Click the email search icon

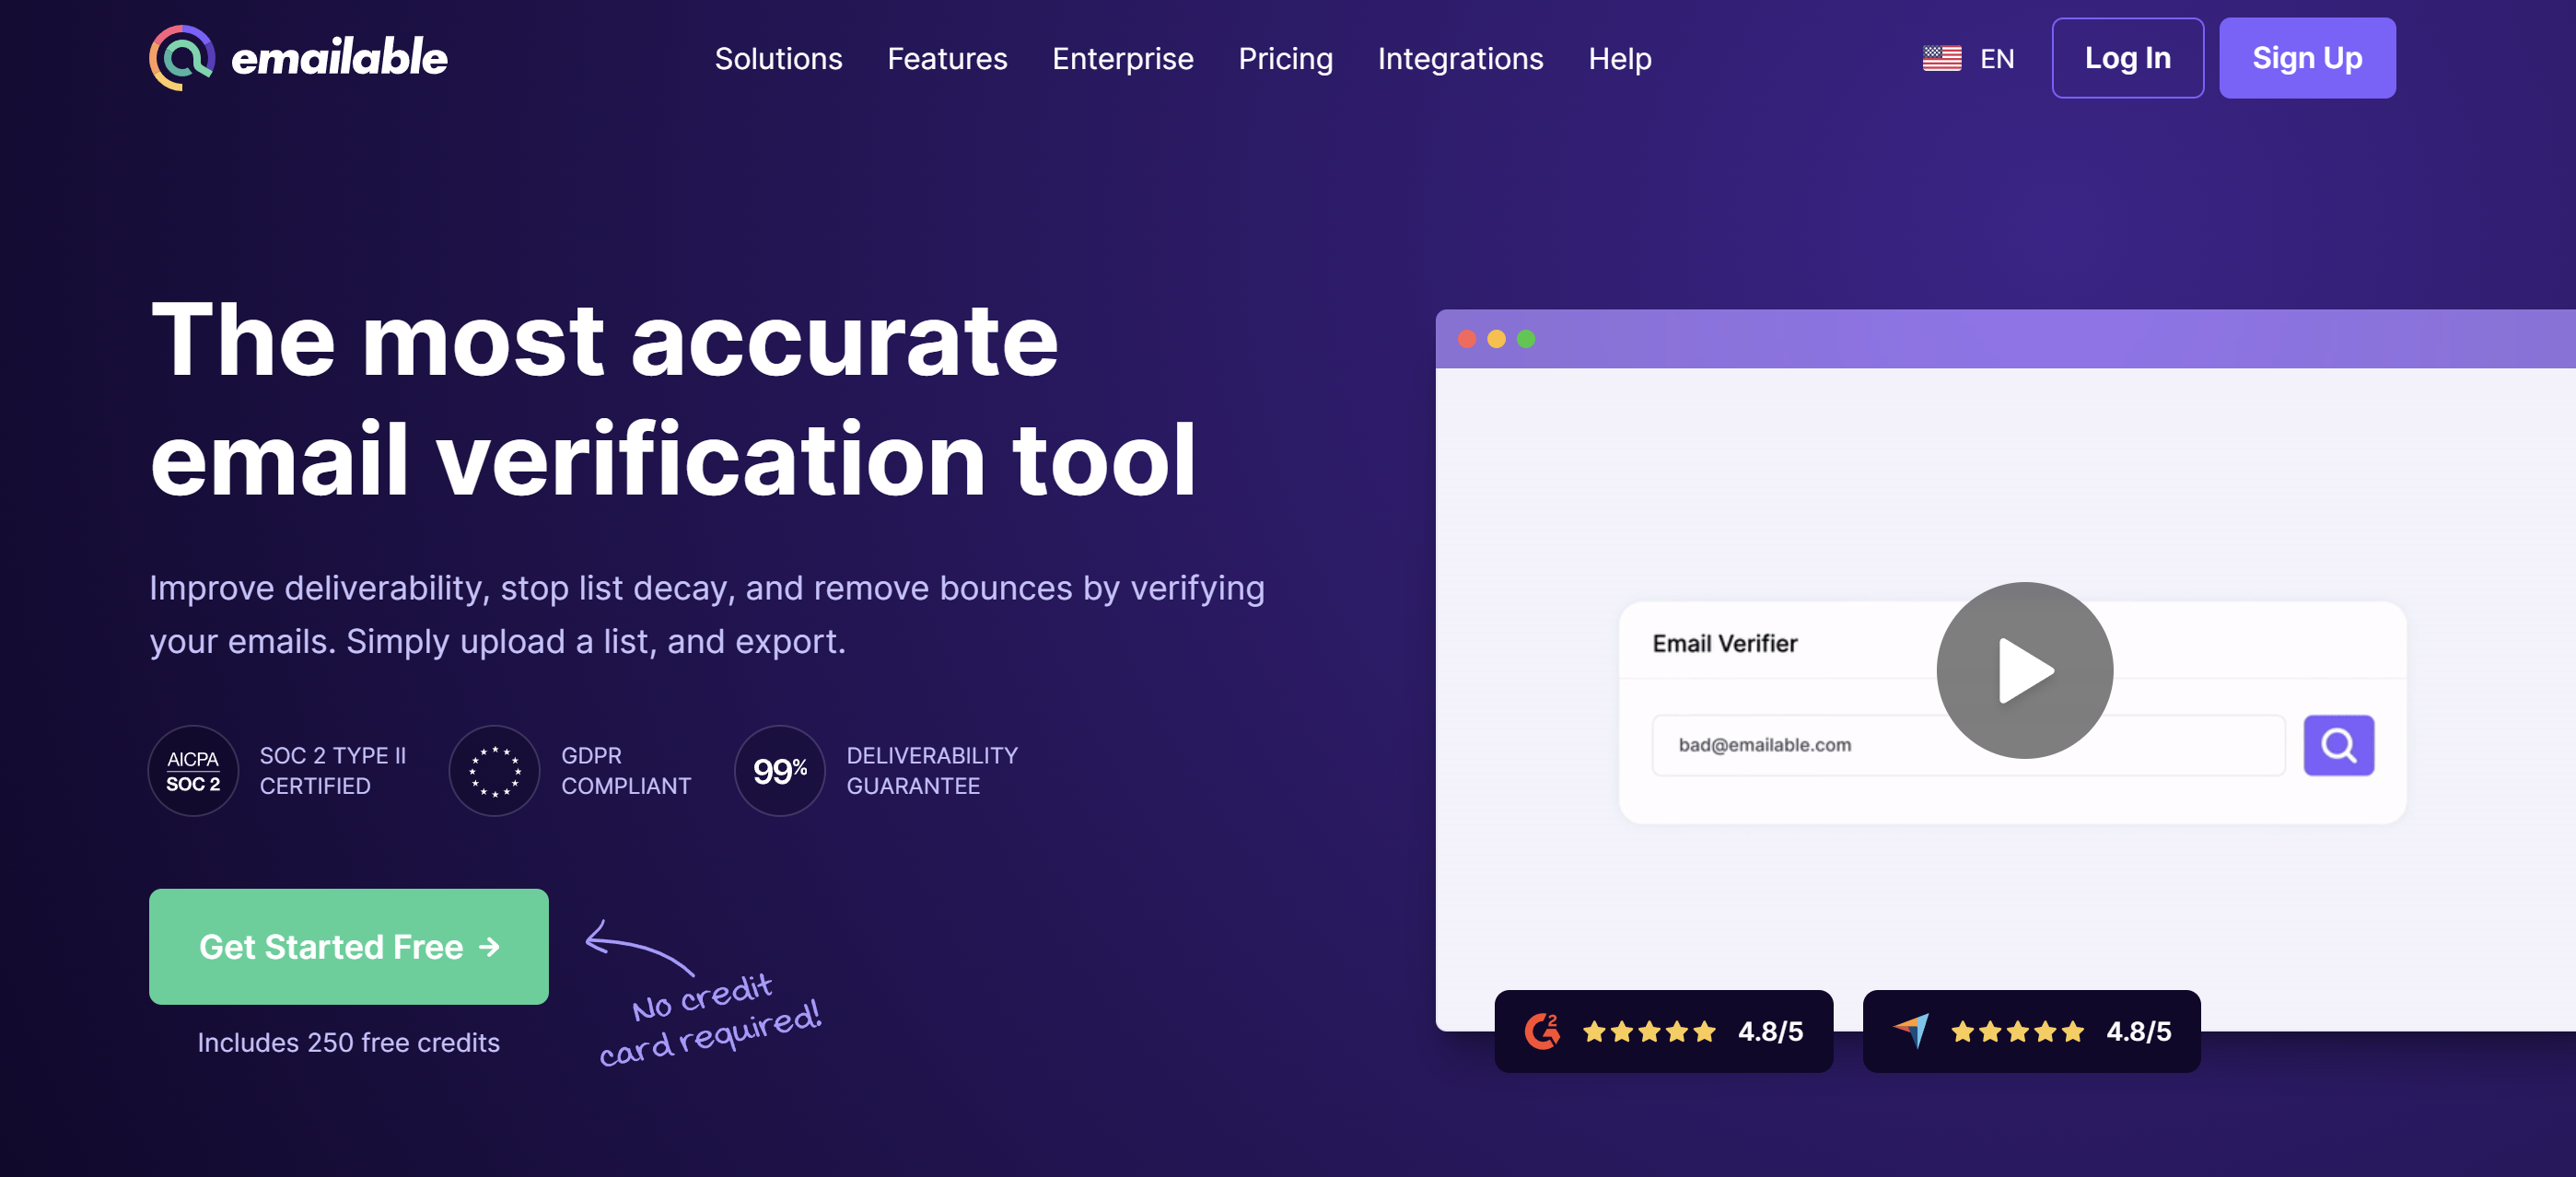tap(2337, 745)
